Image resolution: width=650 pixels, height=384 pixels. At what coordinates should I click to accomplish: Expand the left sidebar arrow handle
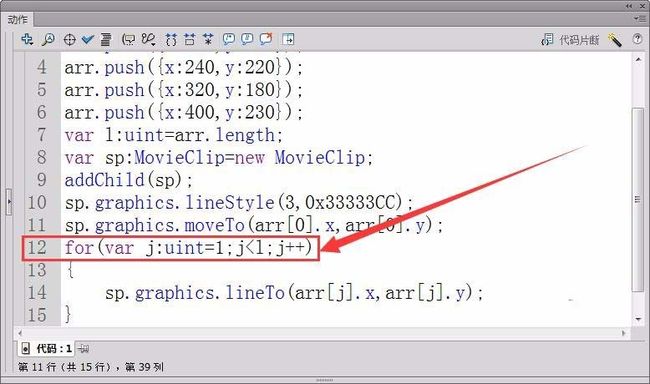coord(9,202)
